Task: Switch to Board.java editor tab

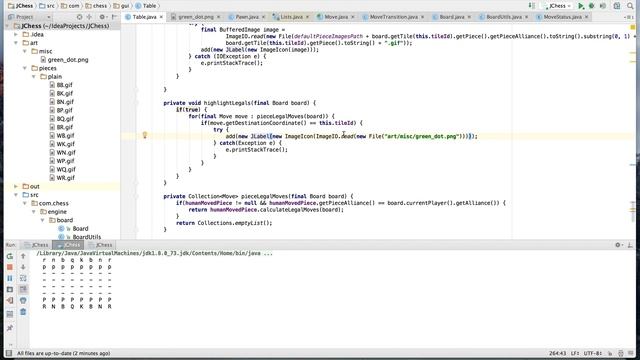Action: click(x=451, y=17)
